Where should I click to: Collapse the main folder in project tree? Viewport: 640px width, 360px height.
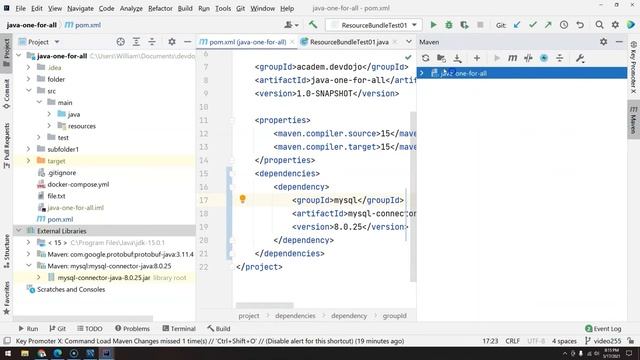39,102
